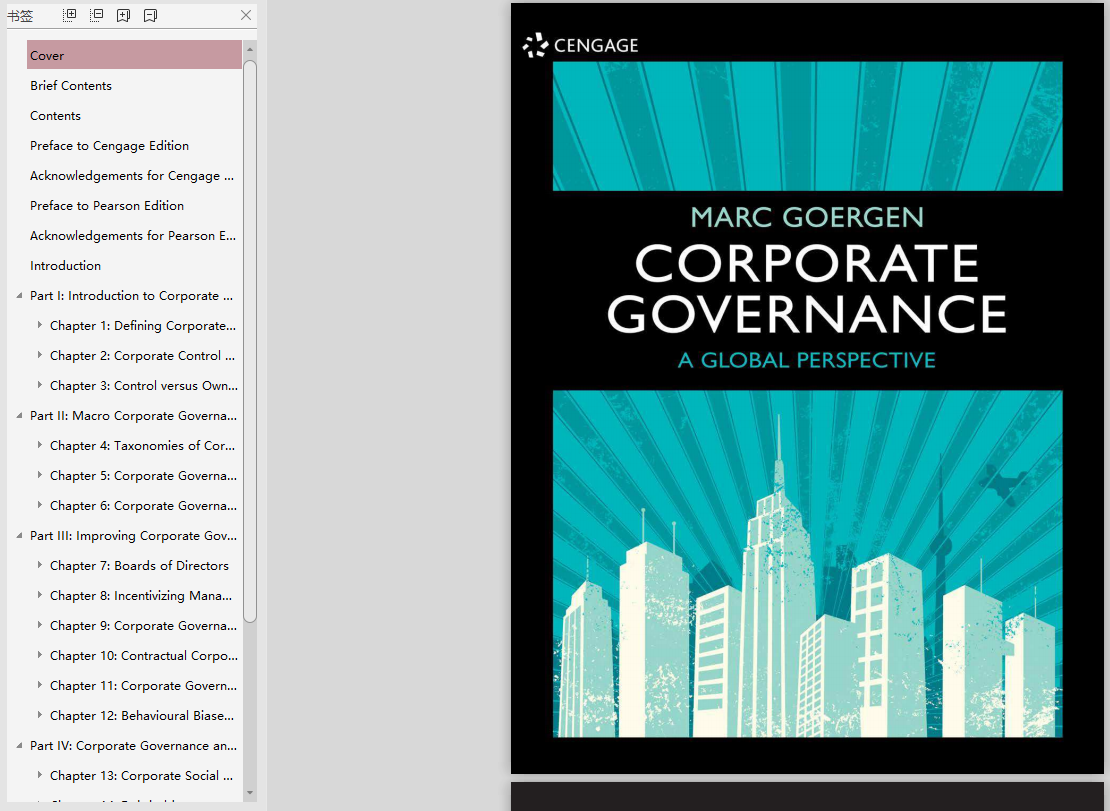1110x811 pixels.
Task: Expand Chapter 7: Boards of Directors
Action: (x=40, y=565)
